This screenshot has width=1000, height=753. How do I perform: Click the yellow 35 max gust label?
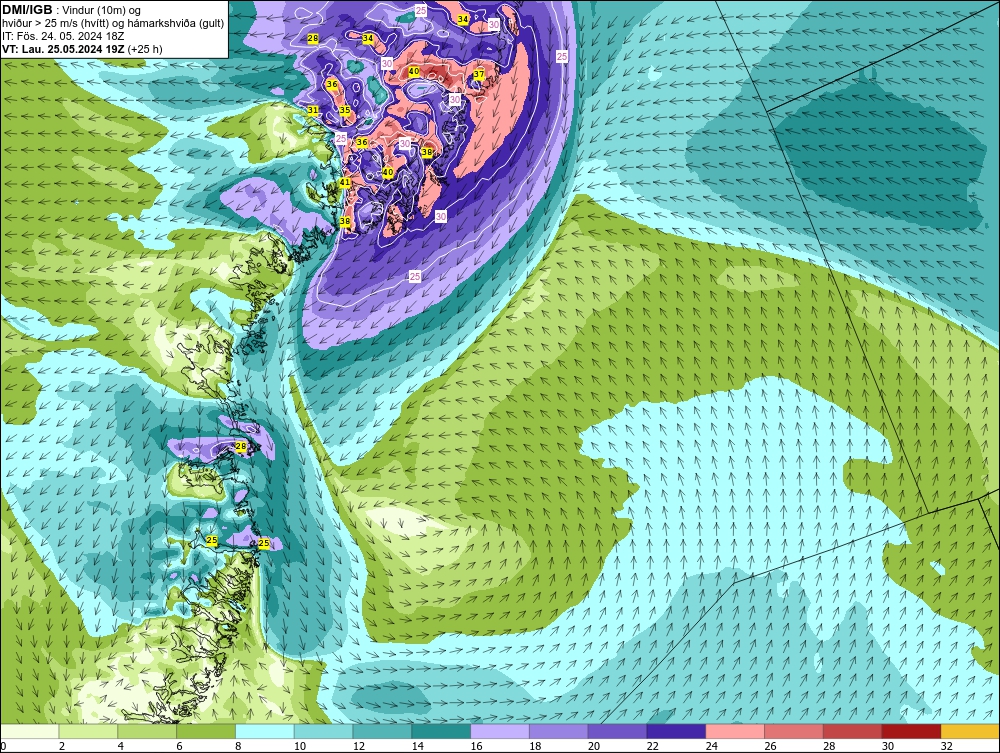345,110
